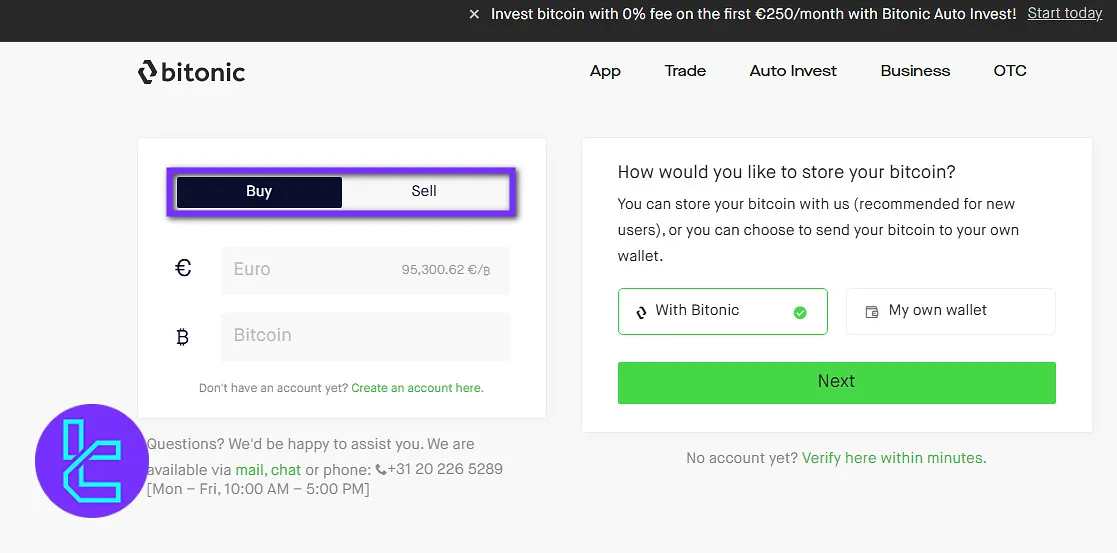
Task: Open the App menu item
Action: [605, 71]
